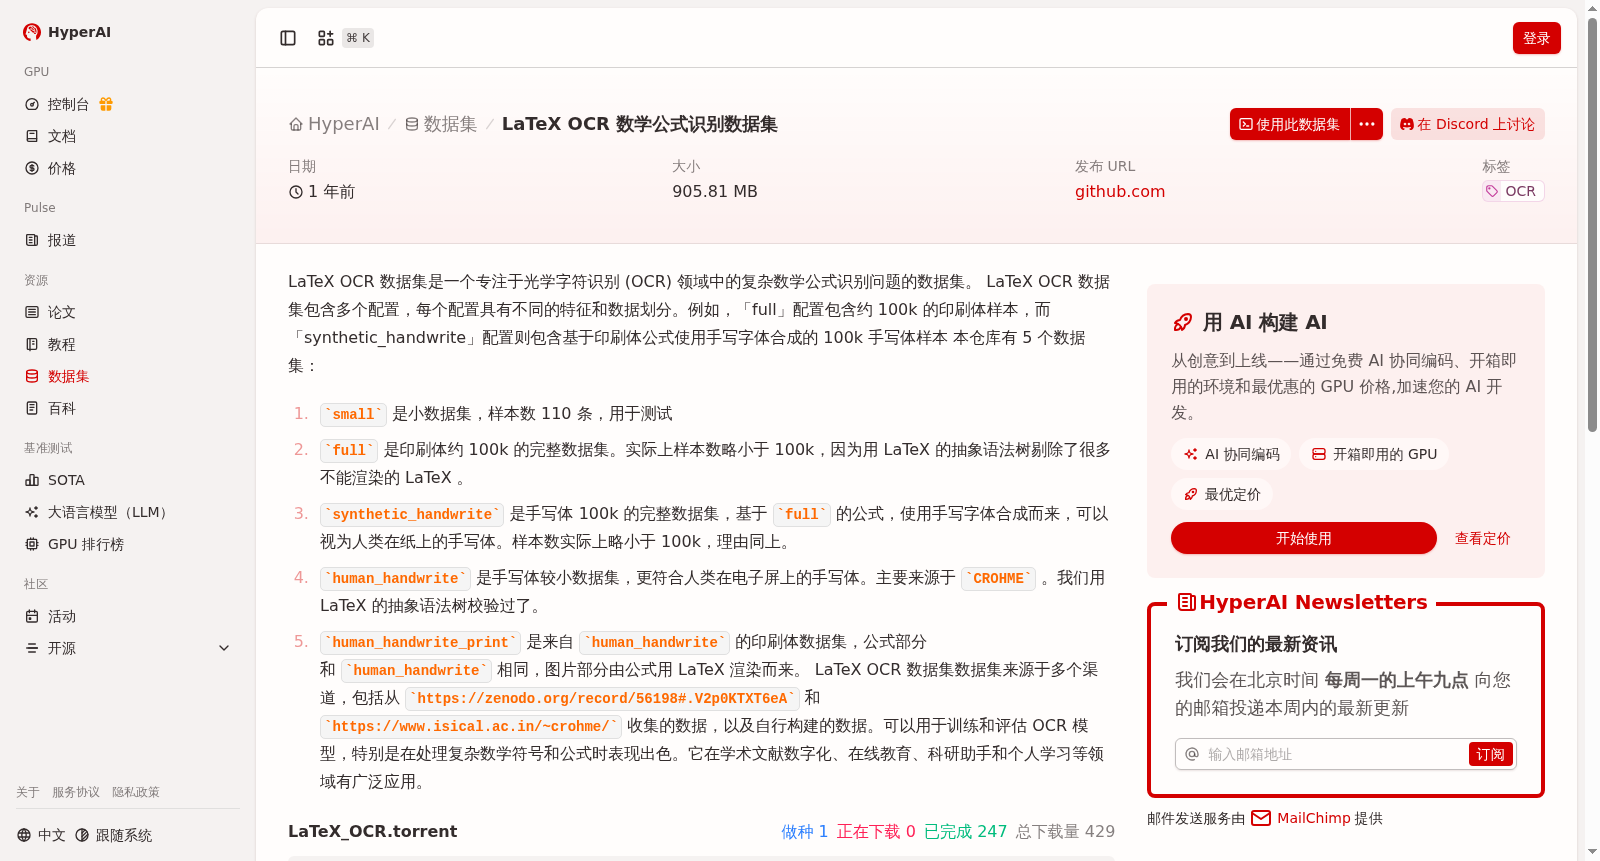1600x861 pixels.
Task: Click the GPU 排行榜 chip icon
Action: coord(32,544)
